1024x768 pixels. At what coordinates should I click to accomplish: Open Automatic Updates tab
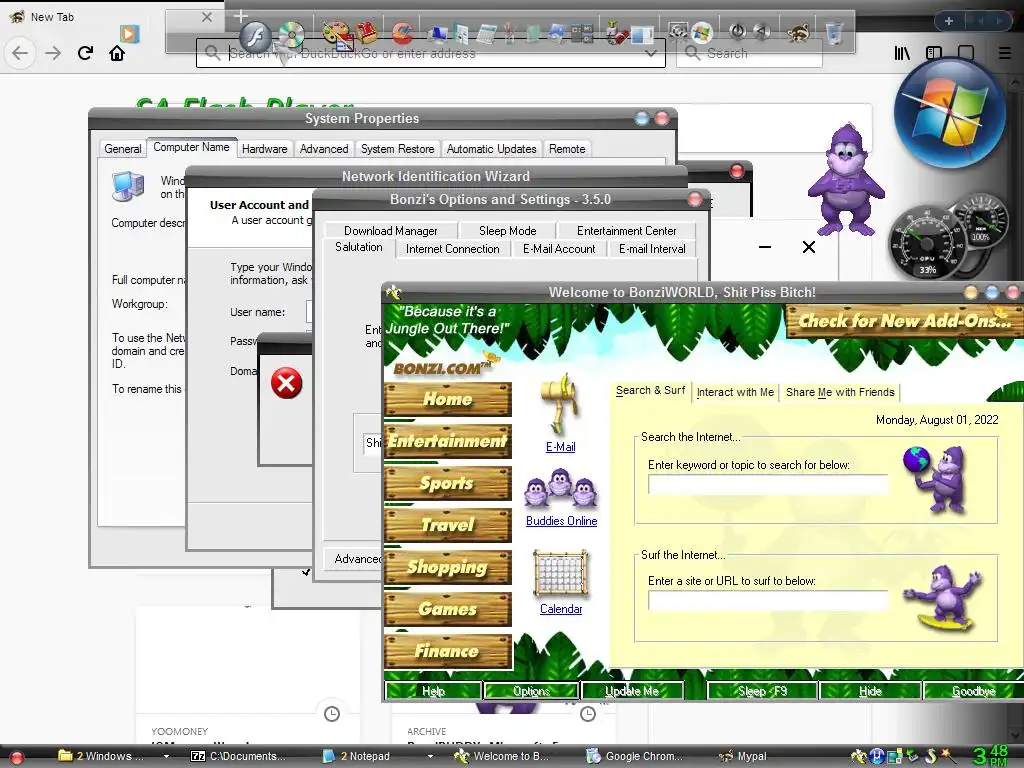(491, 149)
